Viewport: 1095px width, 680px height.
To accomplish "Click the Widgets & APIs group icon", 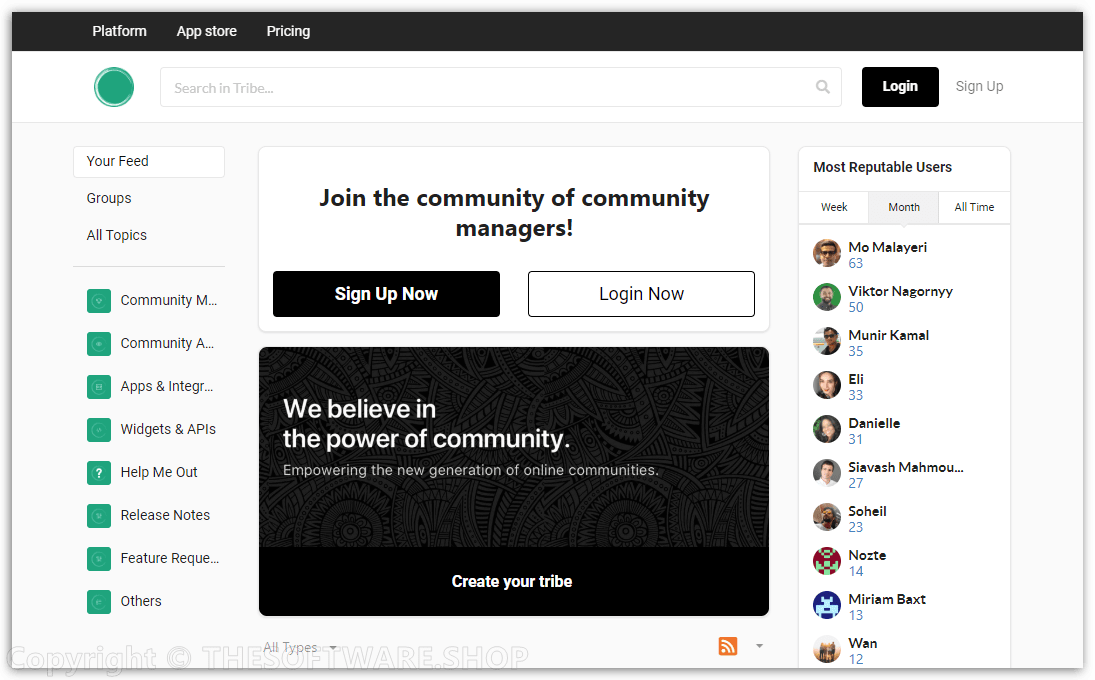I will click(x=99, y=429).
